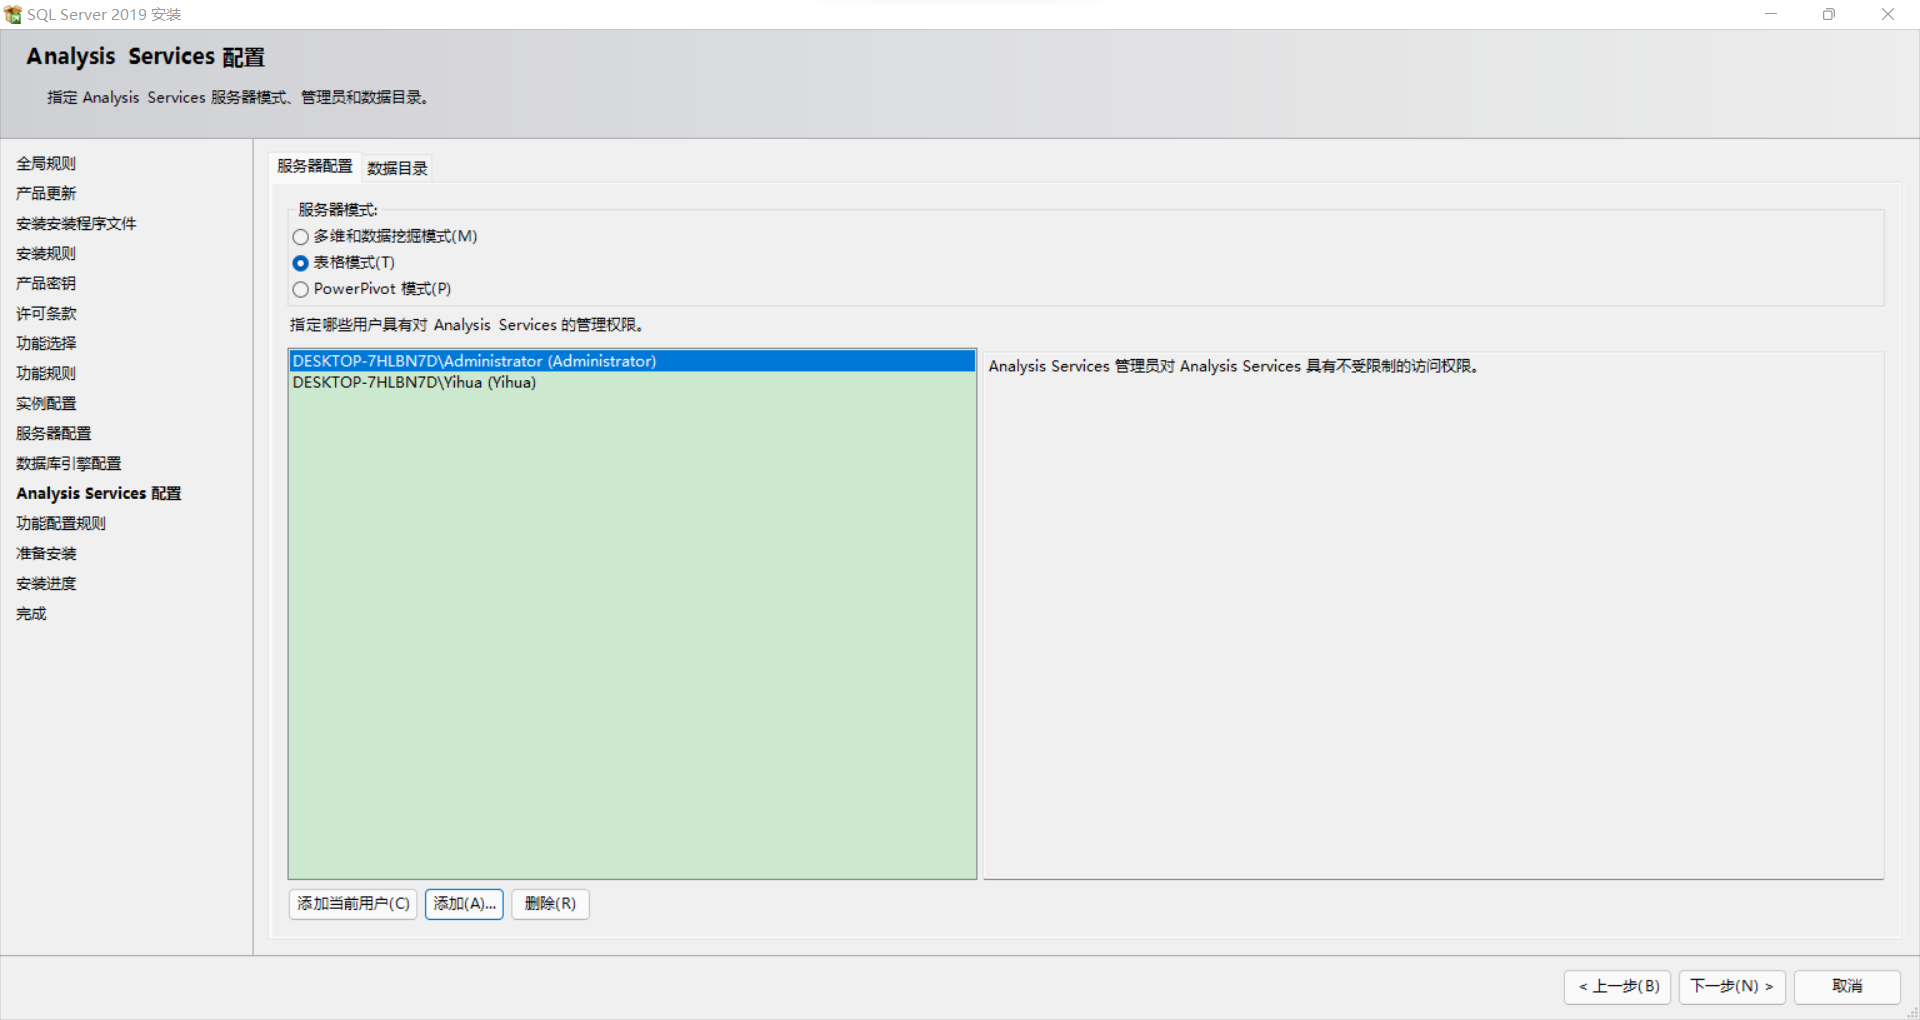Click 删除(R) button

tap(550, 904)
